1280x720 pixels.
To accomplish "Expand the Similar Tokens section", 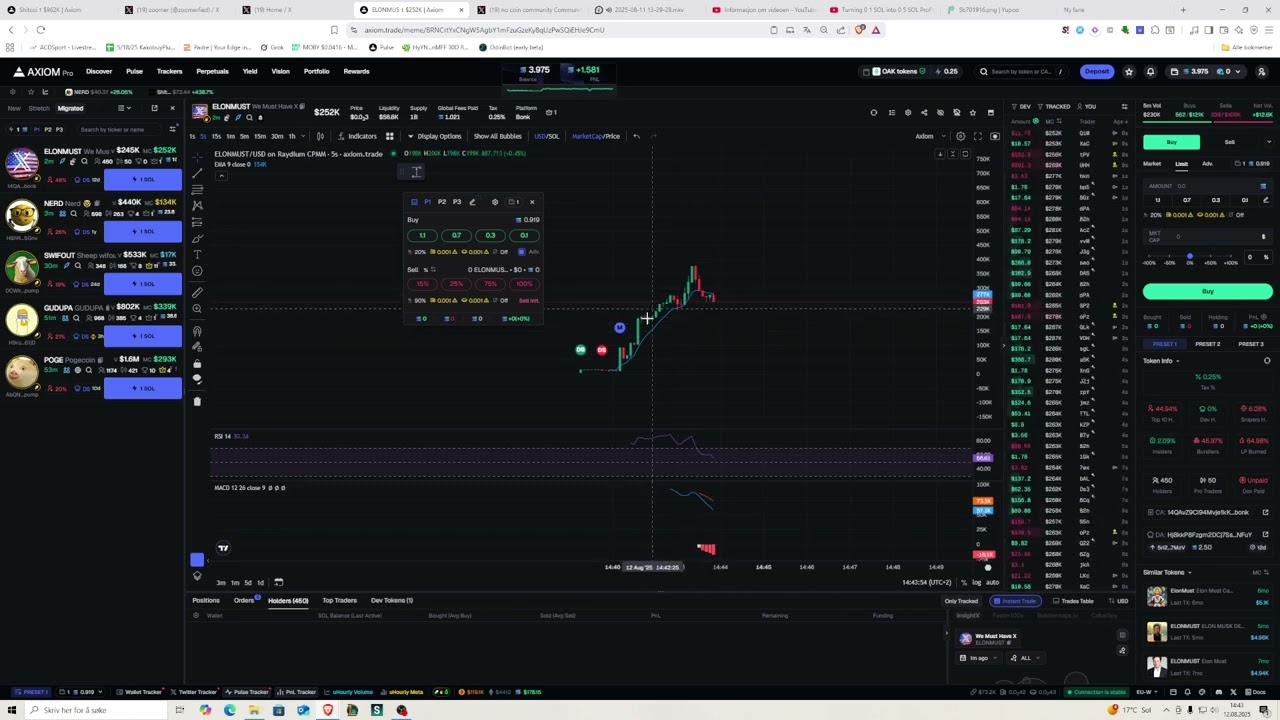I will pyautogui.click(x=1167, y=572).
